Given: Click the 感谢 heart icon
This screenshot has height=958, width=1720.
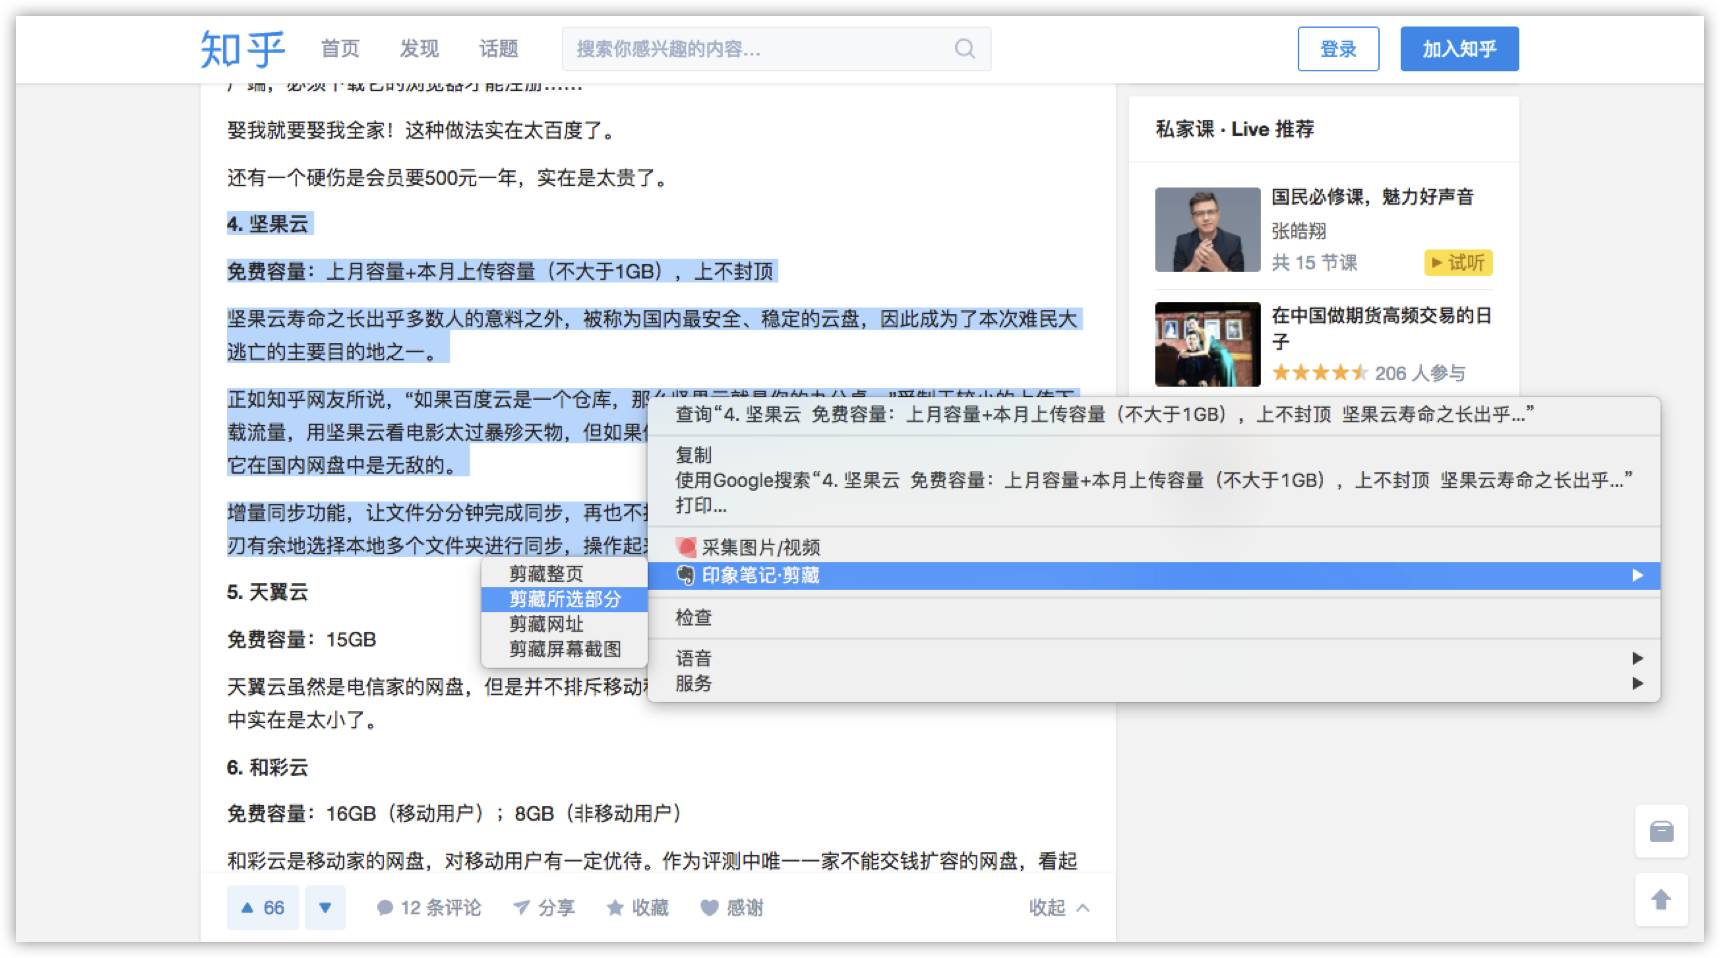Looking at the screenshot, I should point(709,907).
